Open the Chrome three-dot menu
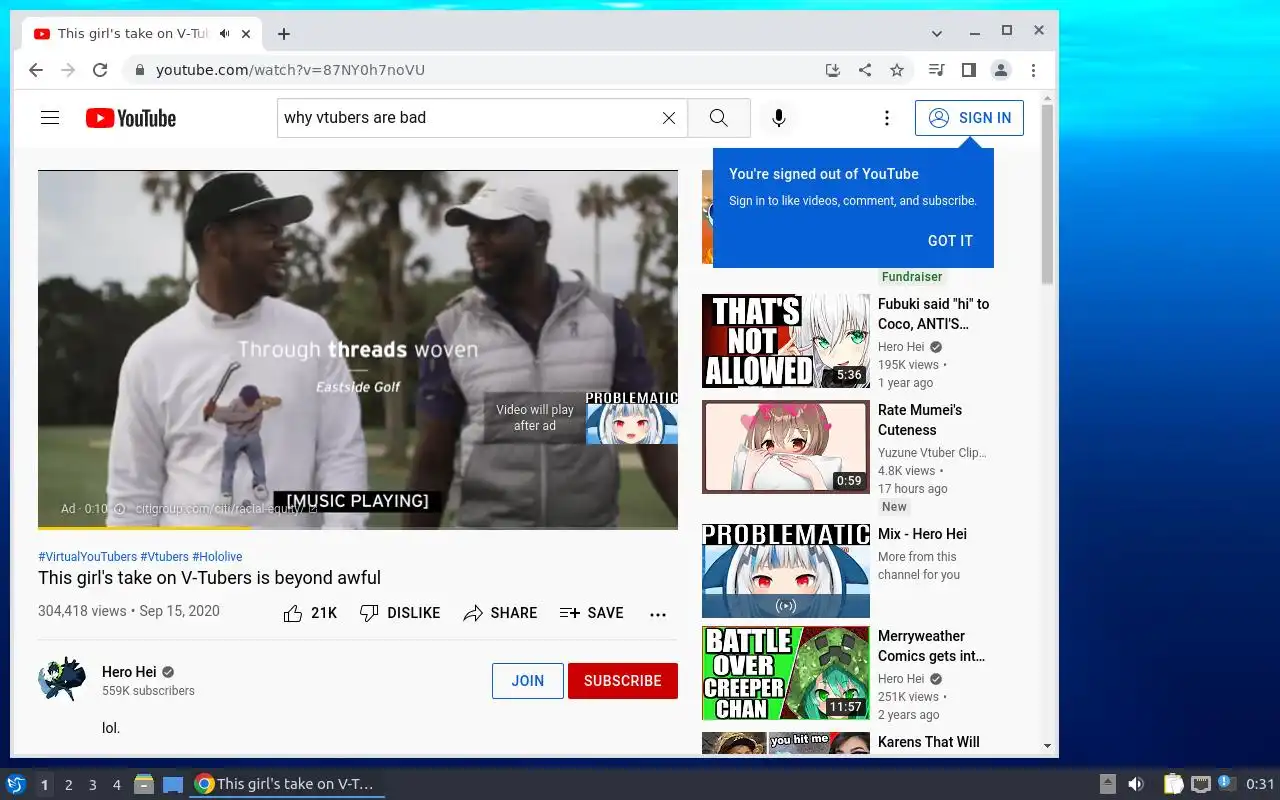Viewport: 1280px width, 800px height. click(x=1033, y=70)
